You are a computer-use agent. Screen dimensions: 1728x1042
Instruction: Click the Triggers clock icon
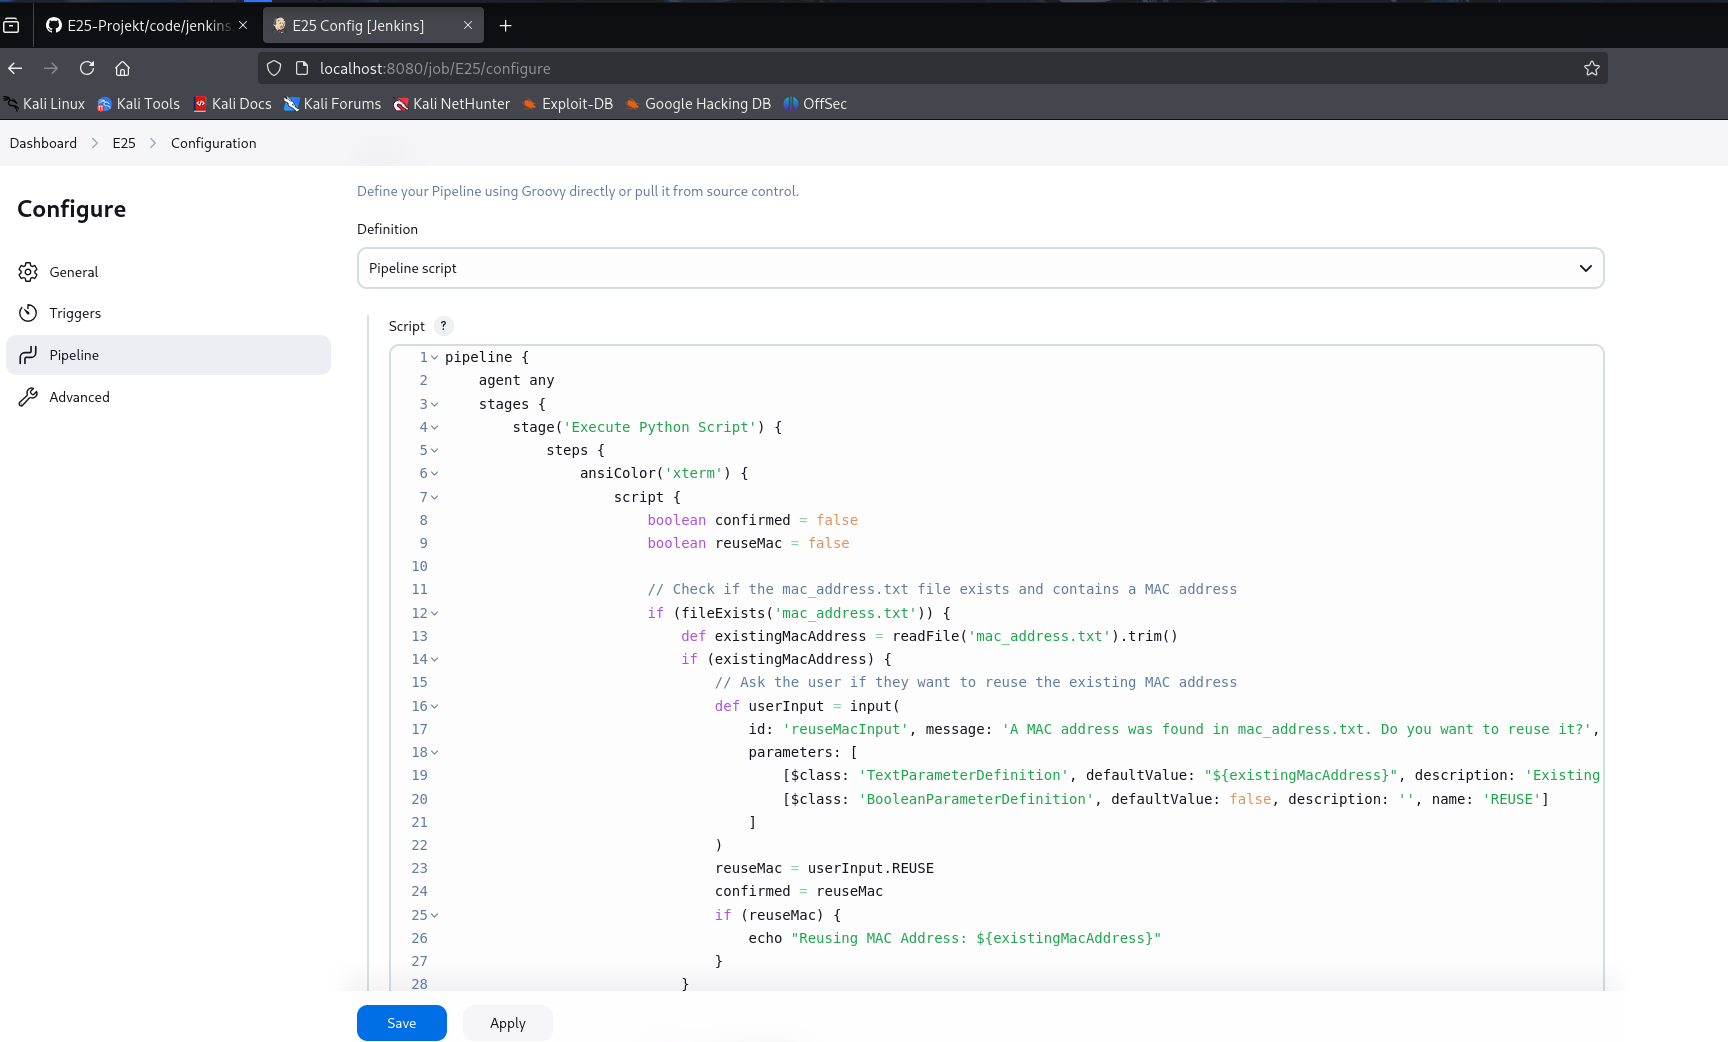coord(28,313)
